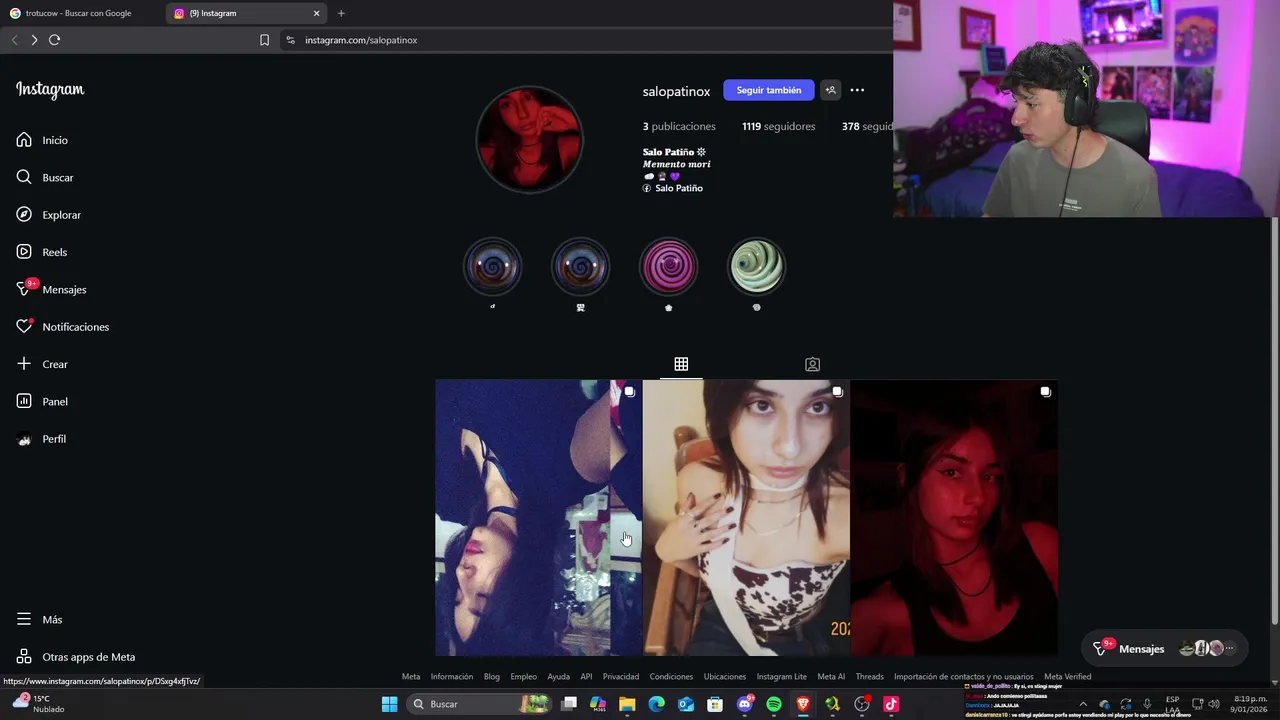
Task: Open TikTok from taskbar
Action: pos(891,704)
